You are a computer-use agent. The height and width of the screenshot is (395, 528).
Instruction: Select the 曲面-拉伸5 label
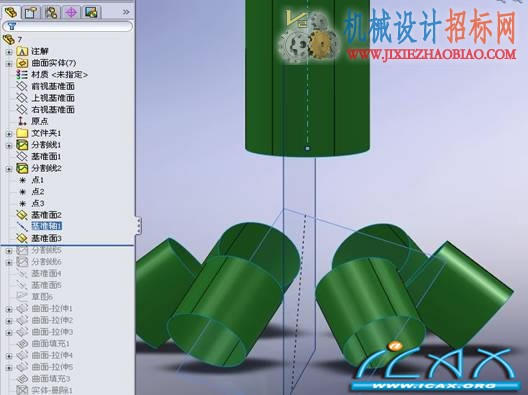pyautogui.click(x=52, y=367)
